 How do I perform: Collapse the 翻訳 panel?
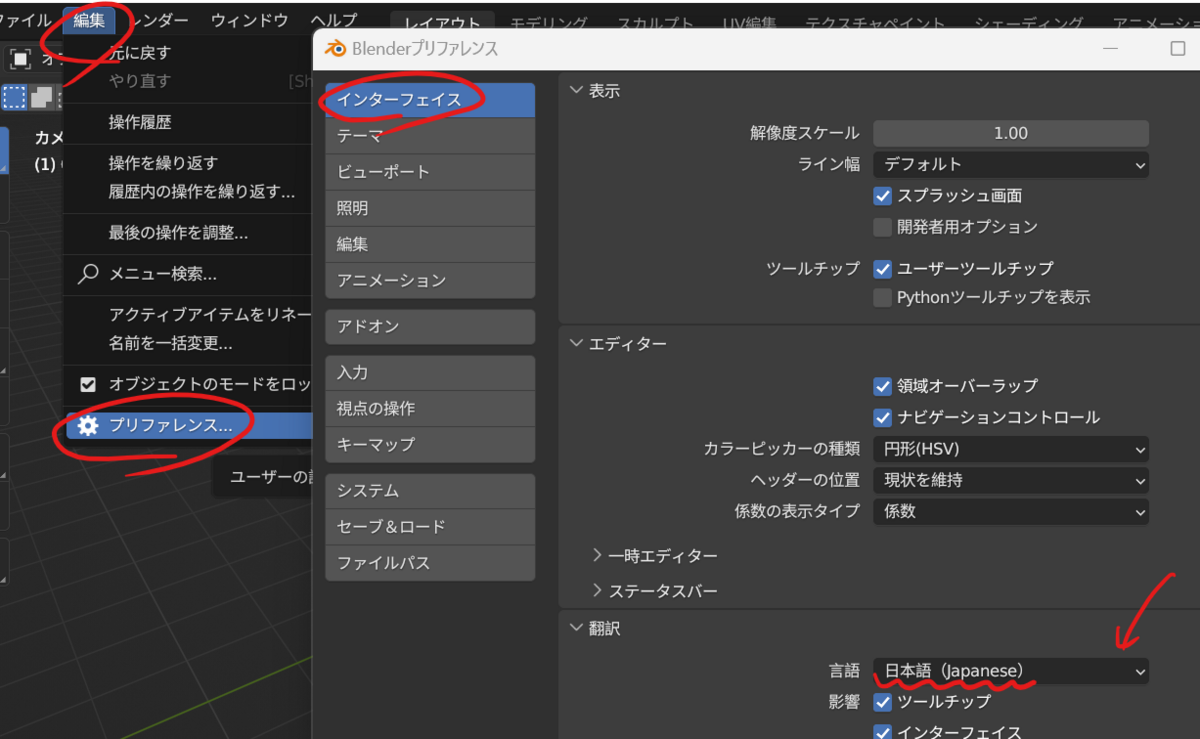click(576, 628)
